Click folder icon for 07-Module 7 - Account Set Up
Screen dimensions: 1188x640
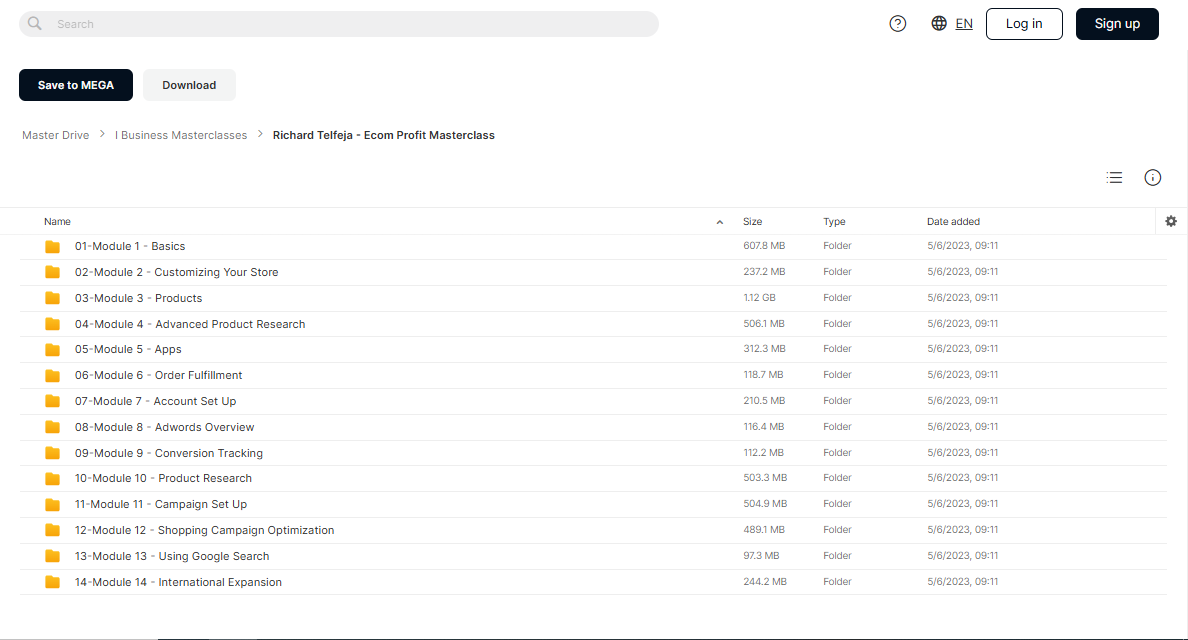(x=52, y=401)
